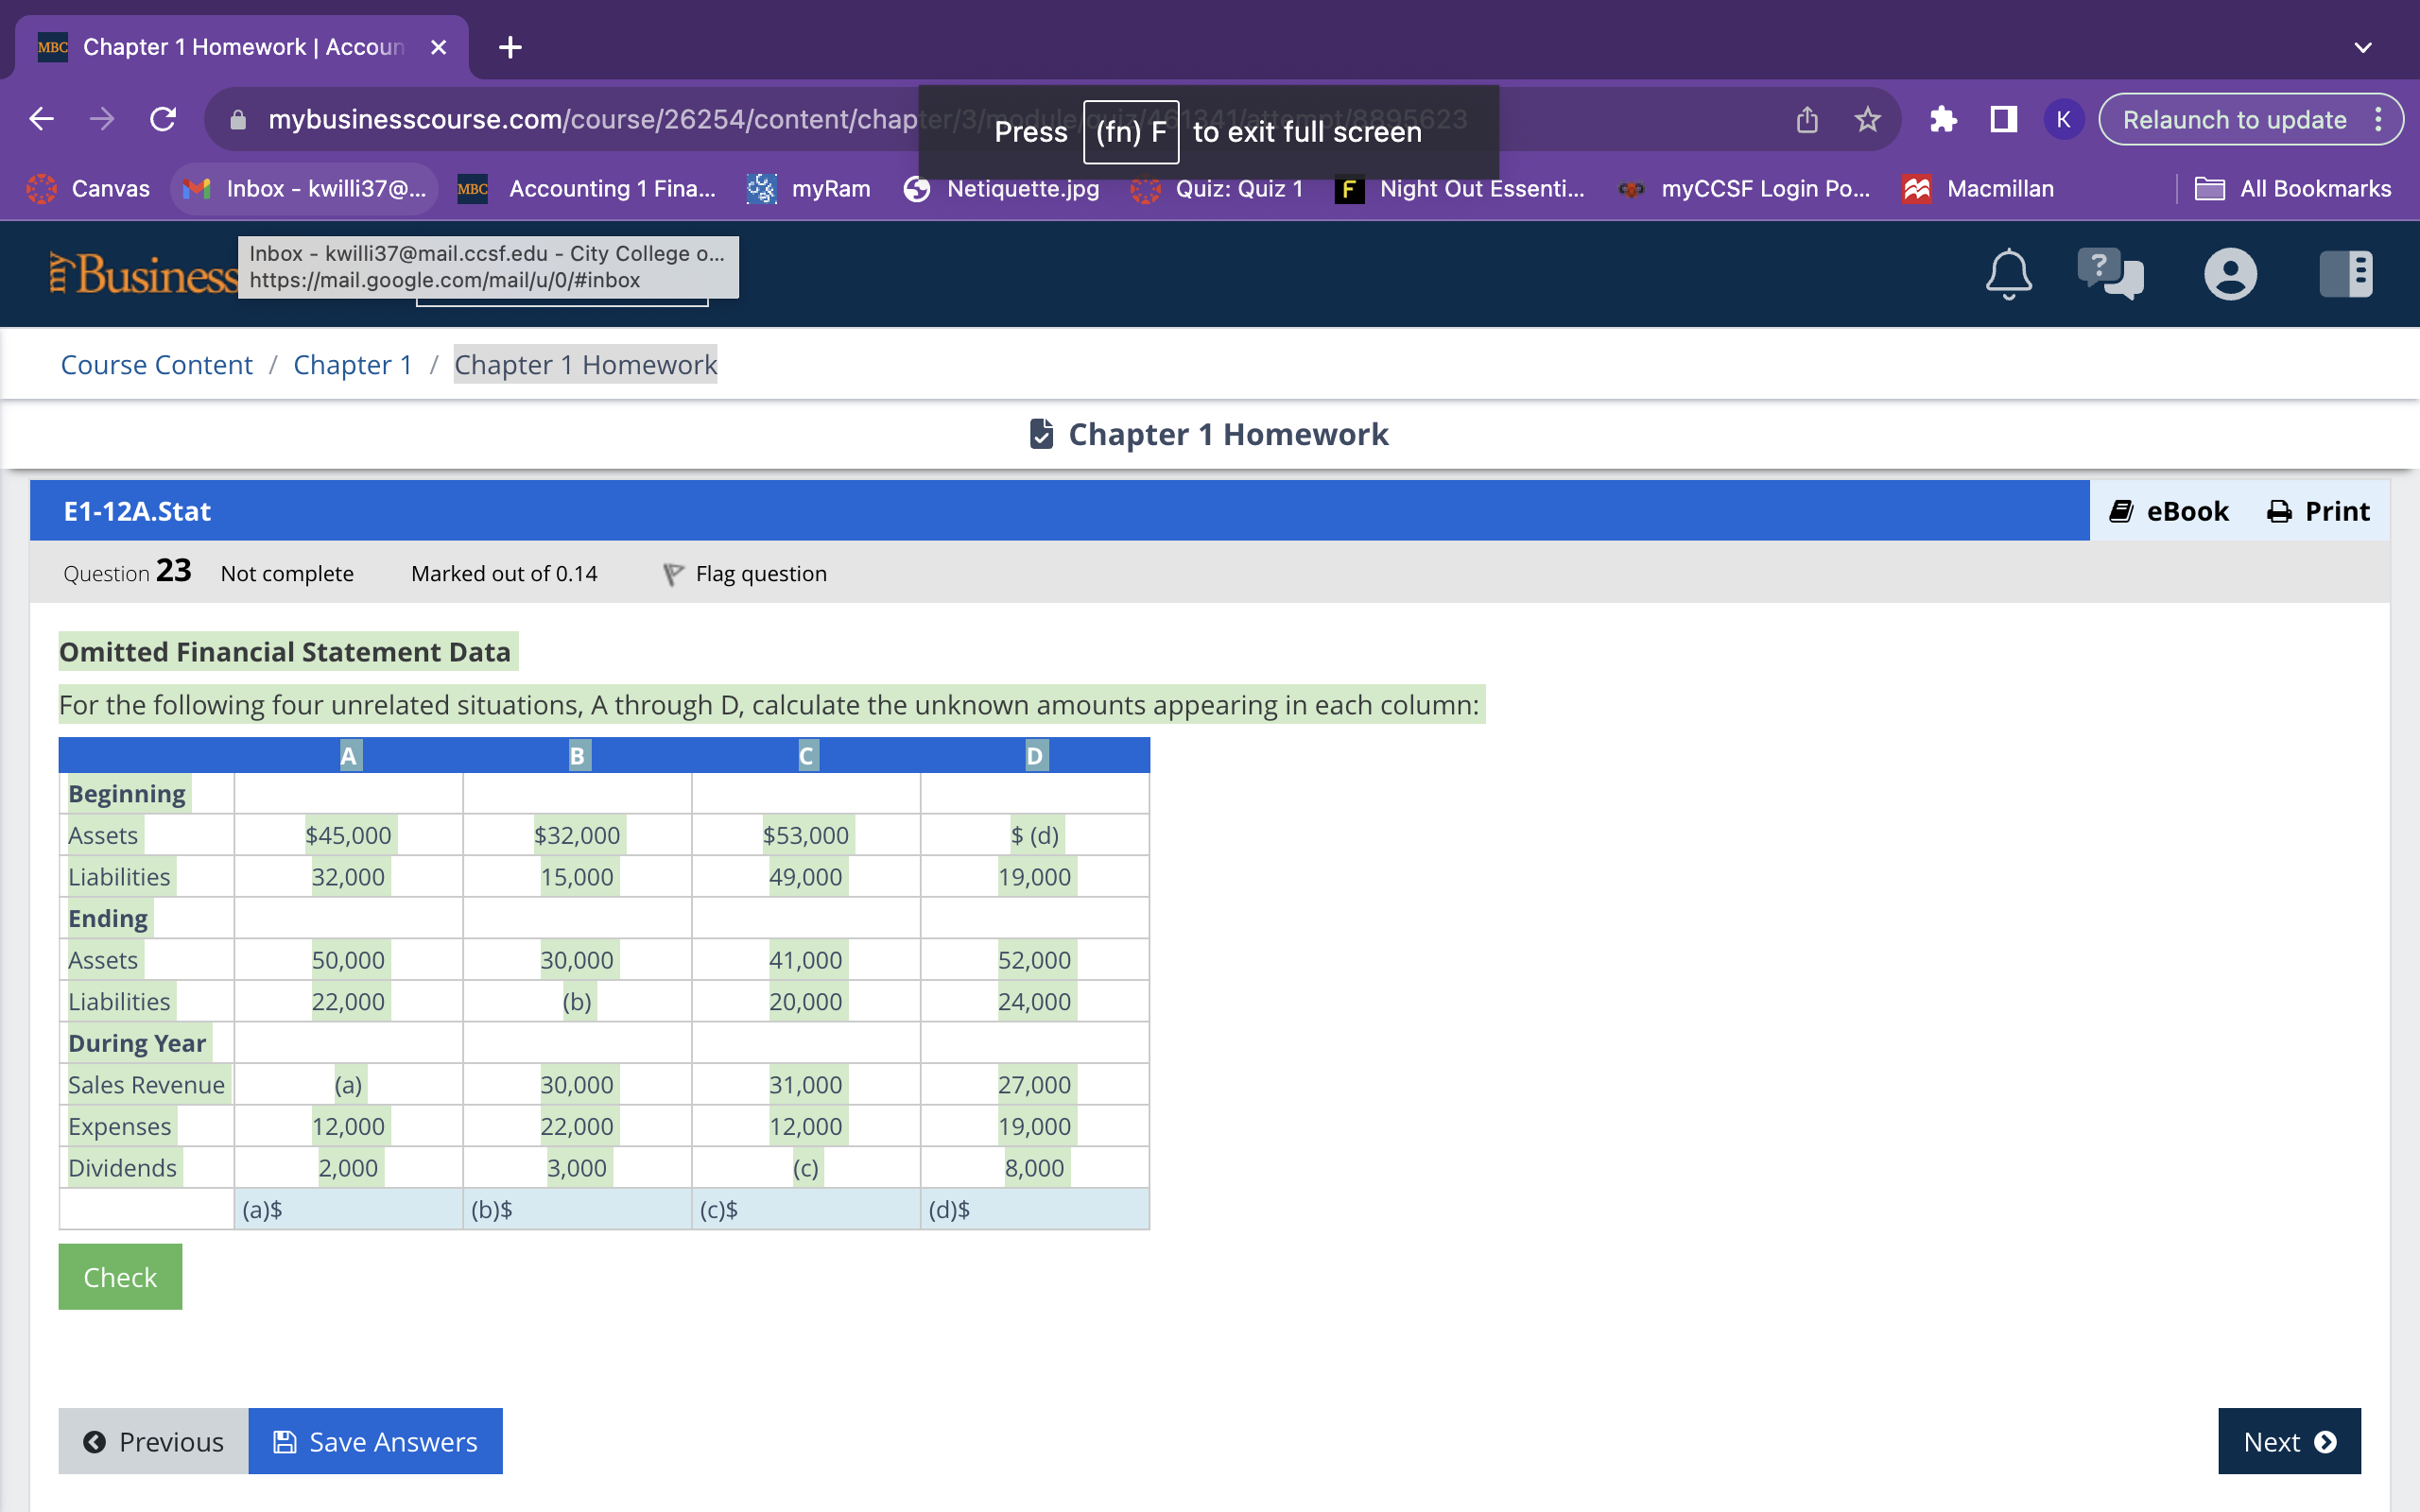Click the extensions pin icon in the toolbar
The height and width of the screenshot is (1512, 2420).
coord(1944,119)
